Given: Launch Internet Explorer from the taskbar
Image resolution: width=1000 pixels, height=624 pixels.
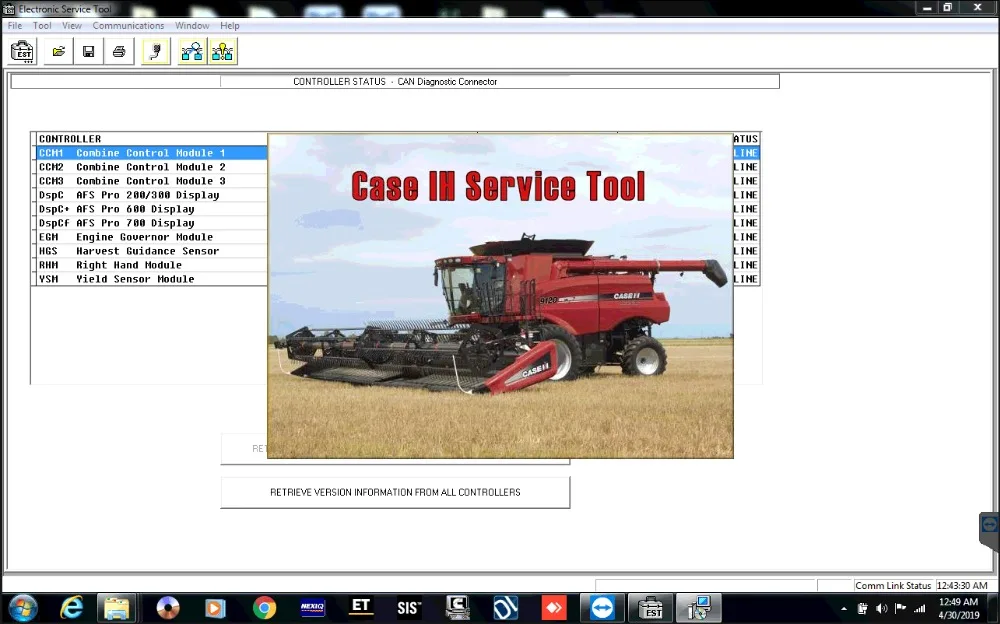Looking at the screenshot, I should (71, 608).
